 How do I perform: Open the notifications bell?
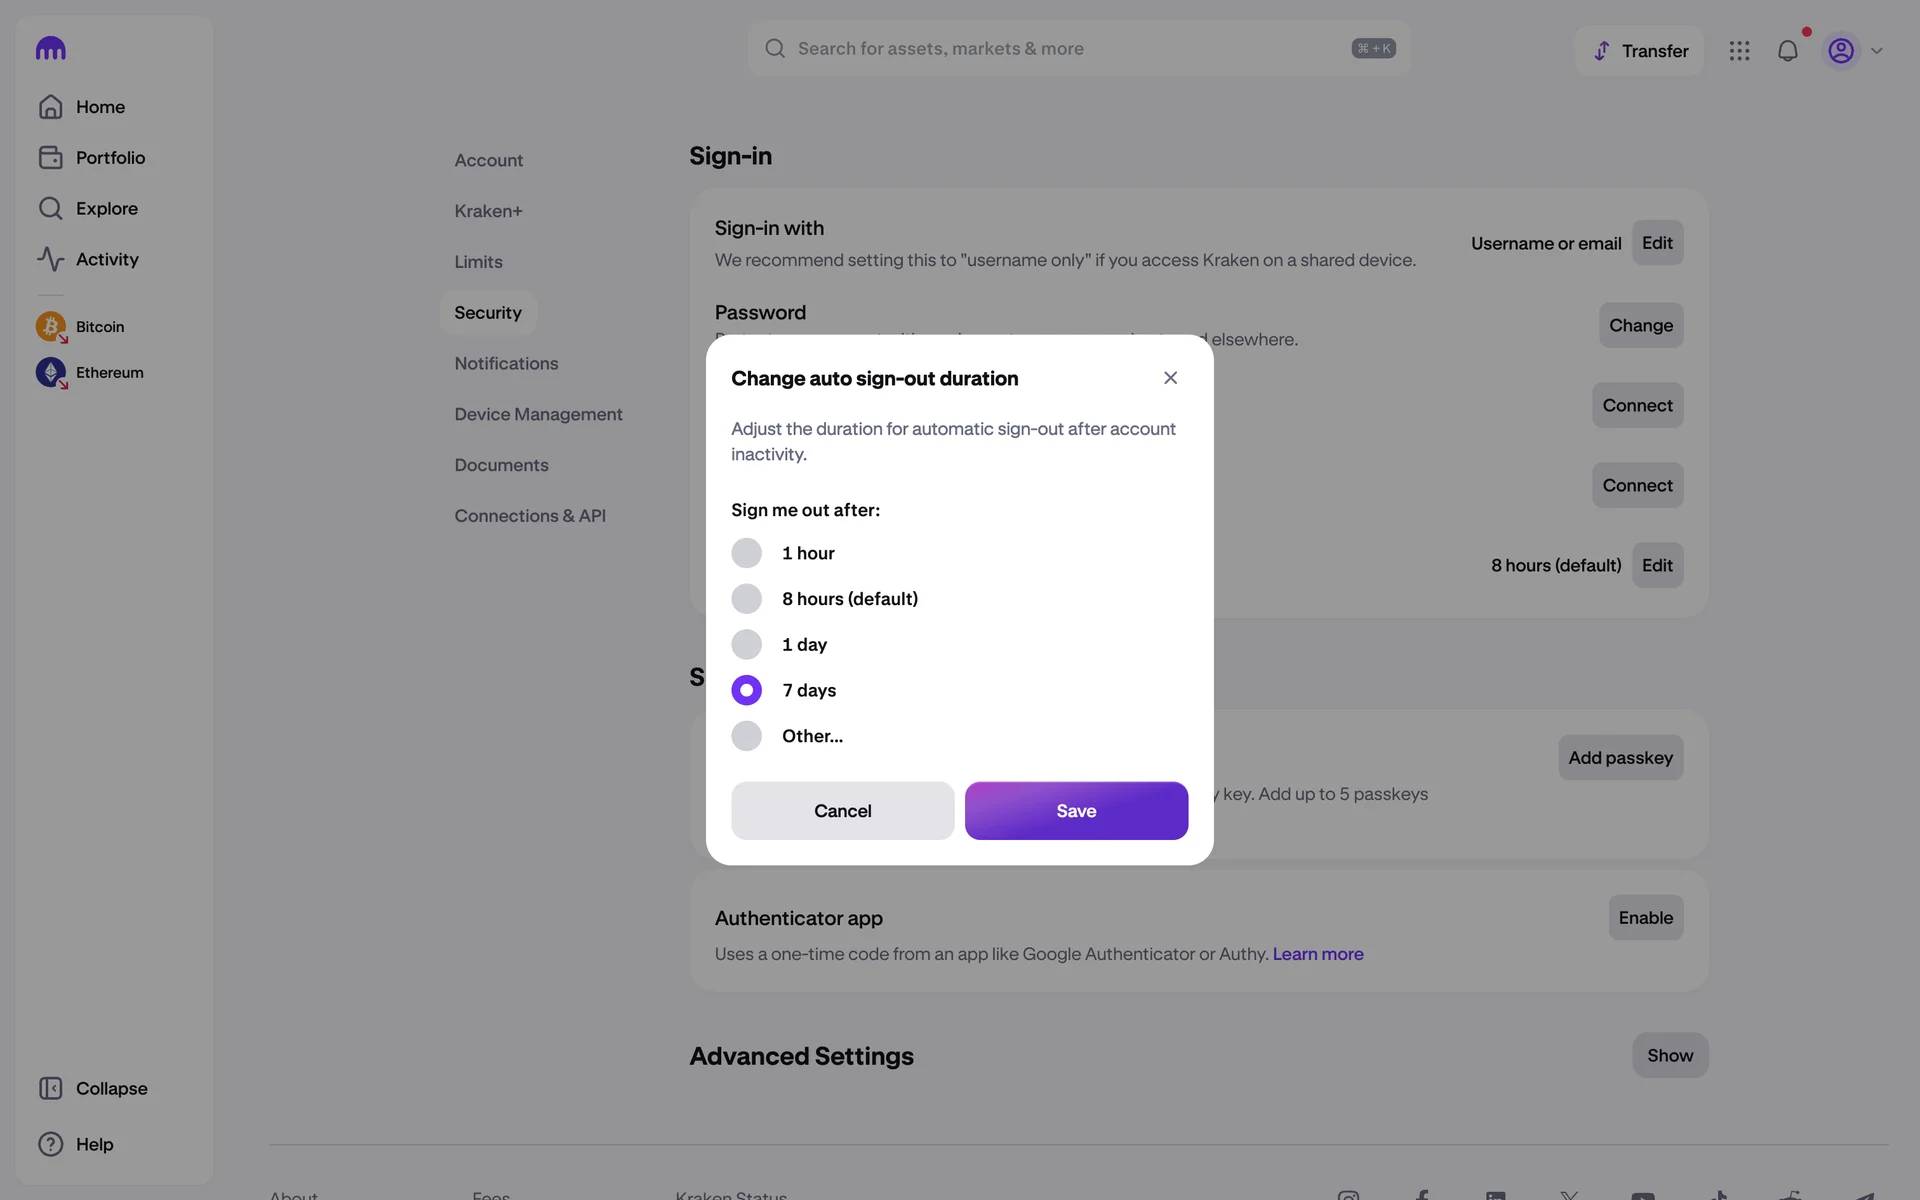click(x=1787, y=51)
